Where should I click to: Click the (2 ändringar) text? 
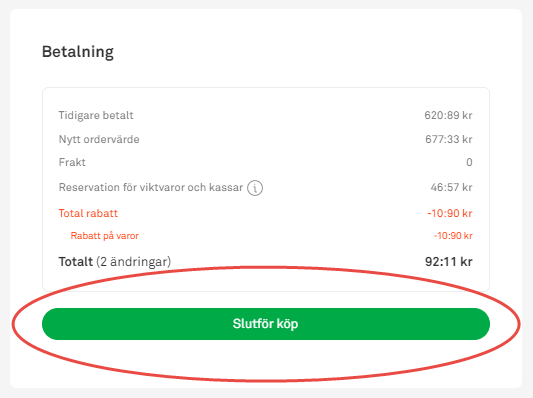134,262
